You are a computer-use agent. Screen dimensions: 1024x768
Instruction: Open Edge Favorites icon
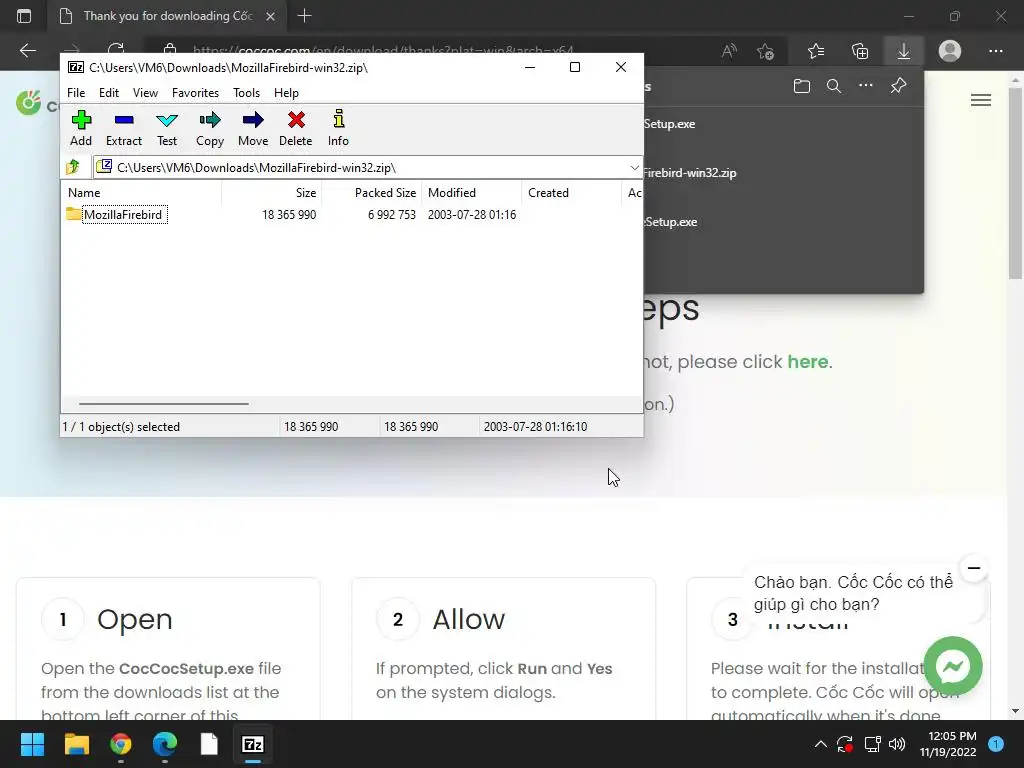click(x=816, y=51)
